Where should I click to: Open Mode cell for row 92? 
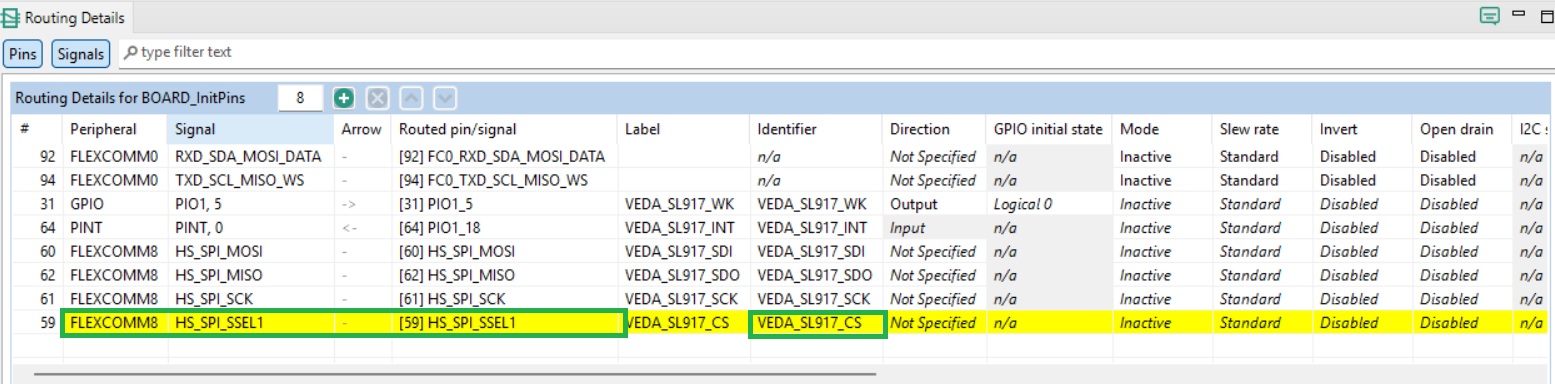pyautogui.click(x=1163, y=157)
